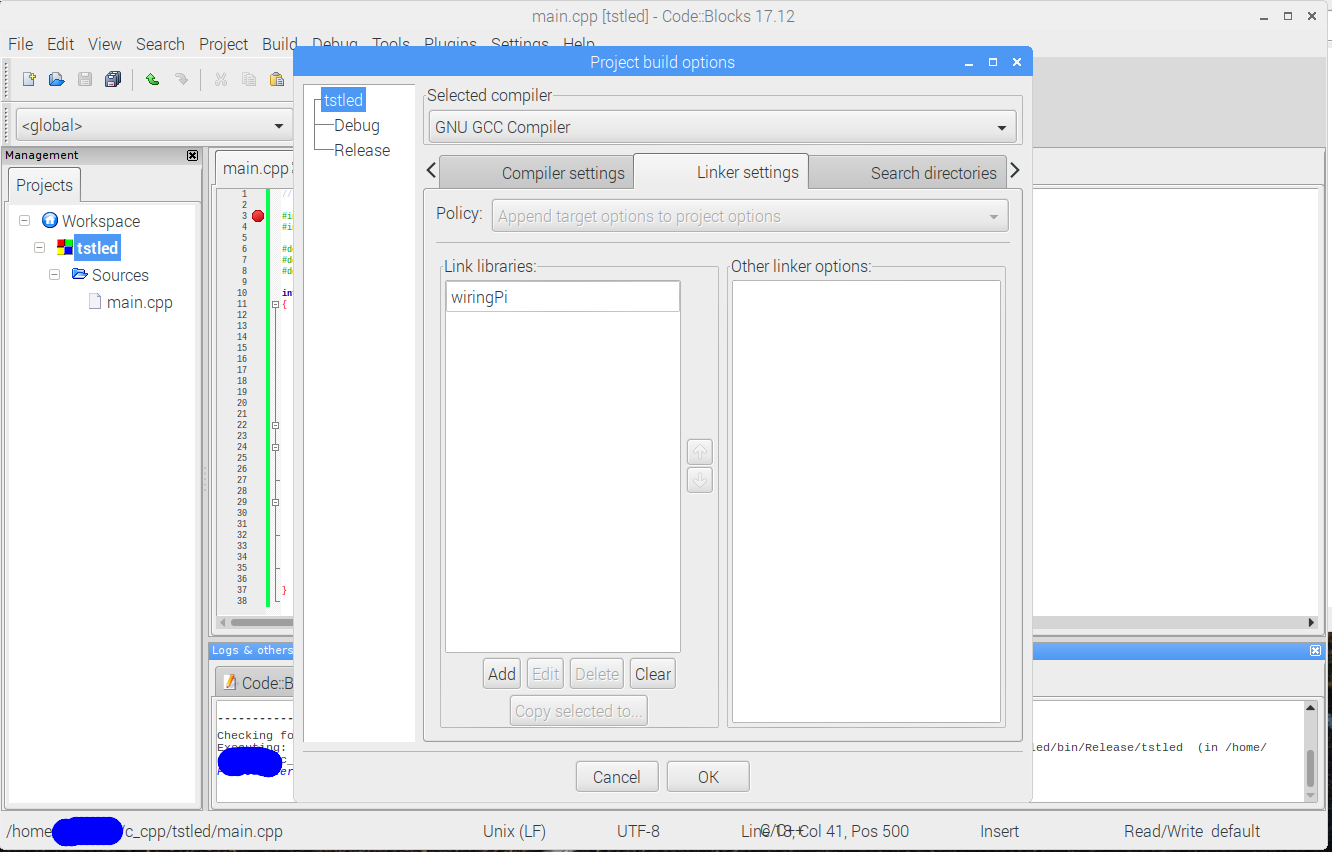Click the New file toolbar icon
1332x852 pixels.
tap(29, 79)
